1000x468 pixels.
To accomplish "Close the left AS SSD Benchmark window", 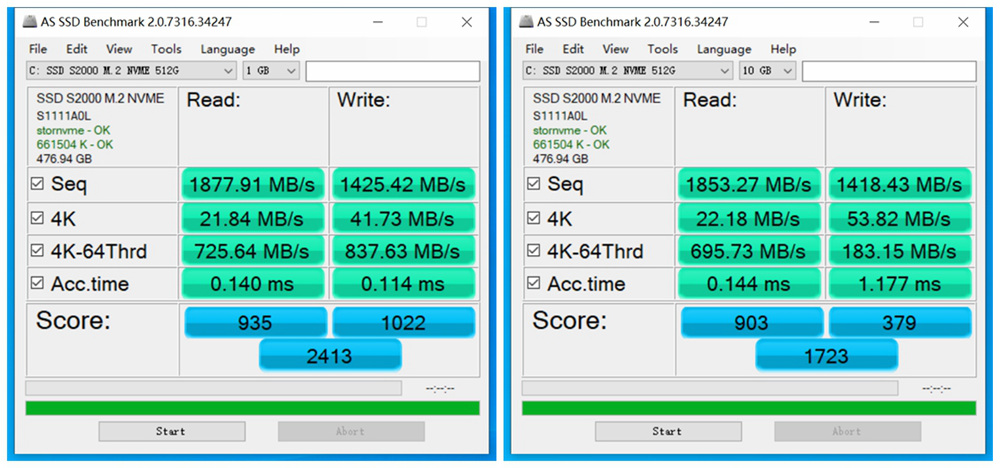I will pyautogui.click(x=467, y=22).
